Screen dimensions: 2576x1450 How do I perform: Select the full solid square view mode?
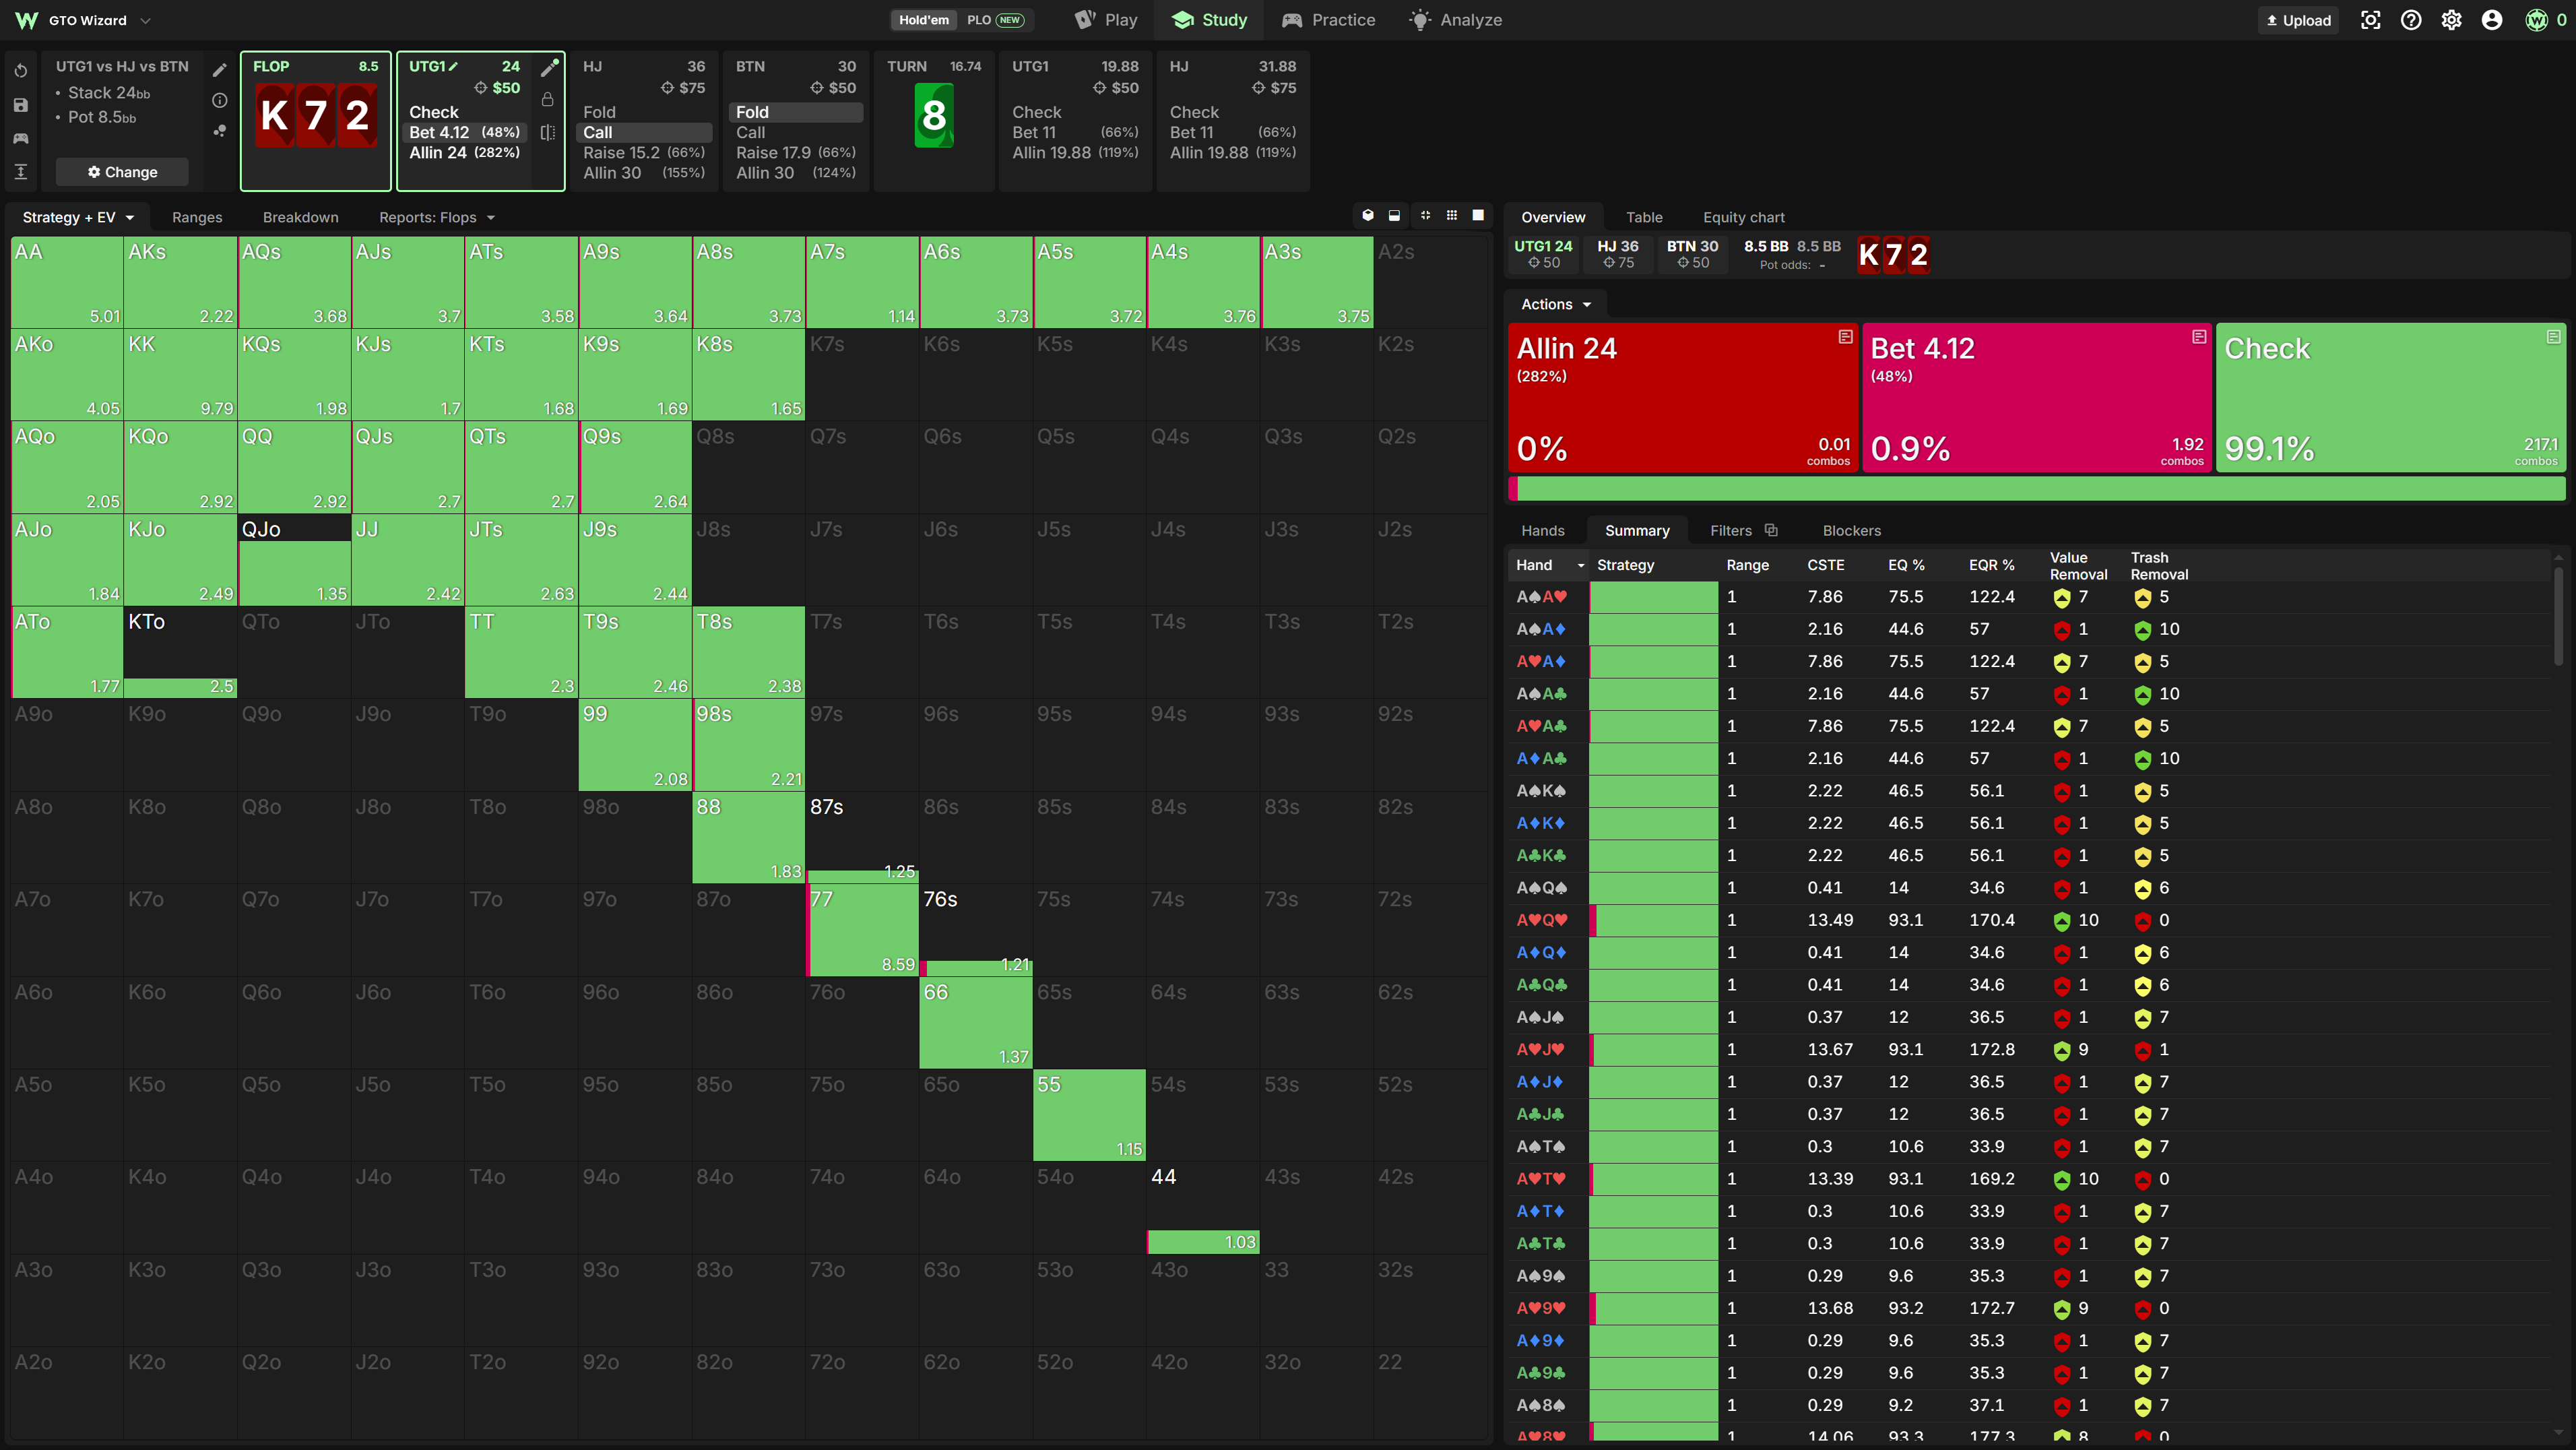[1478, 215]
